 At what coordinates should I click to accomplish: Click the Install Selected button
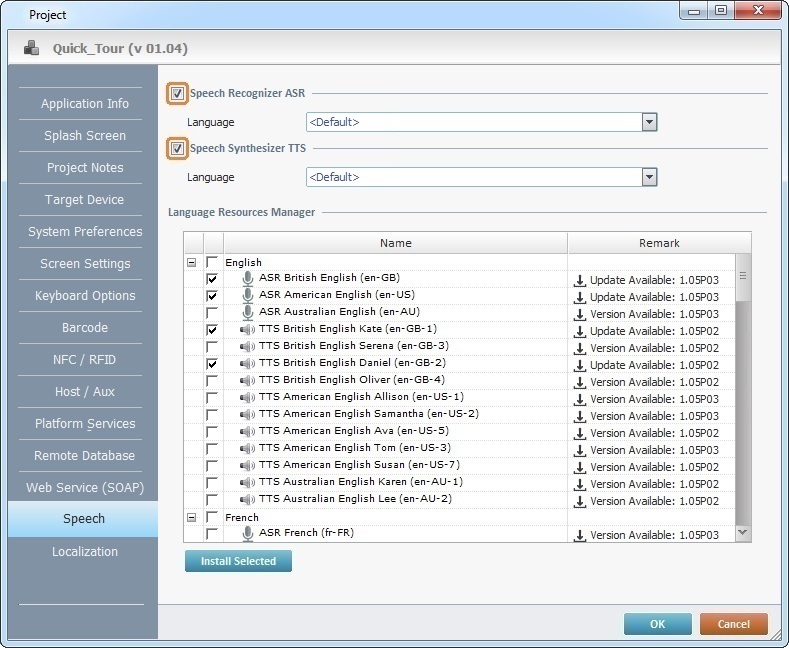(x=238, y=562)
